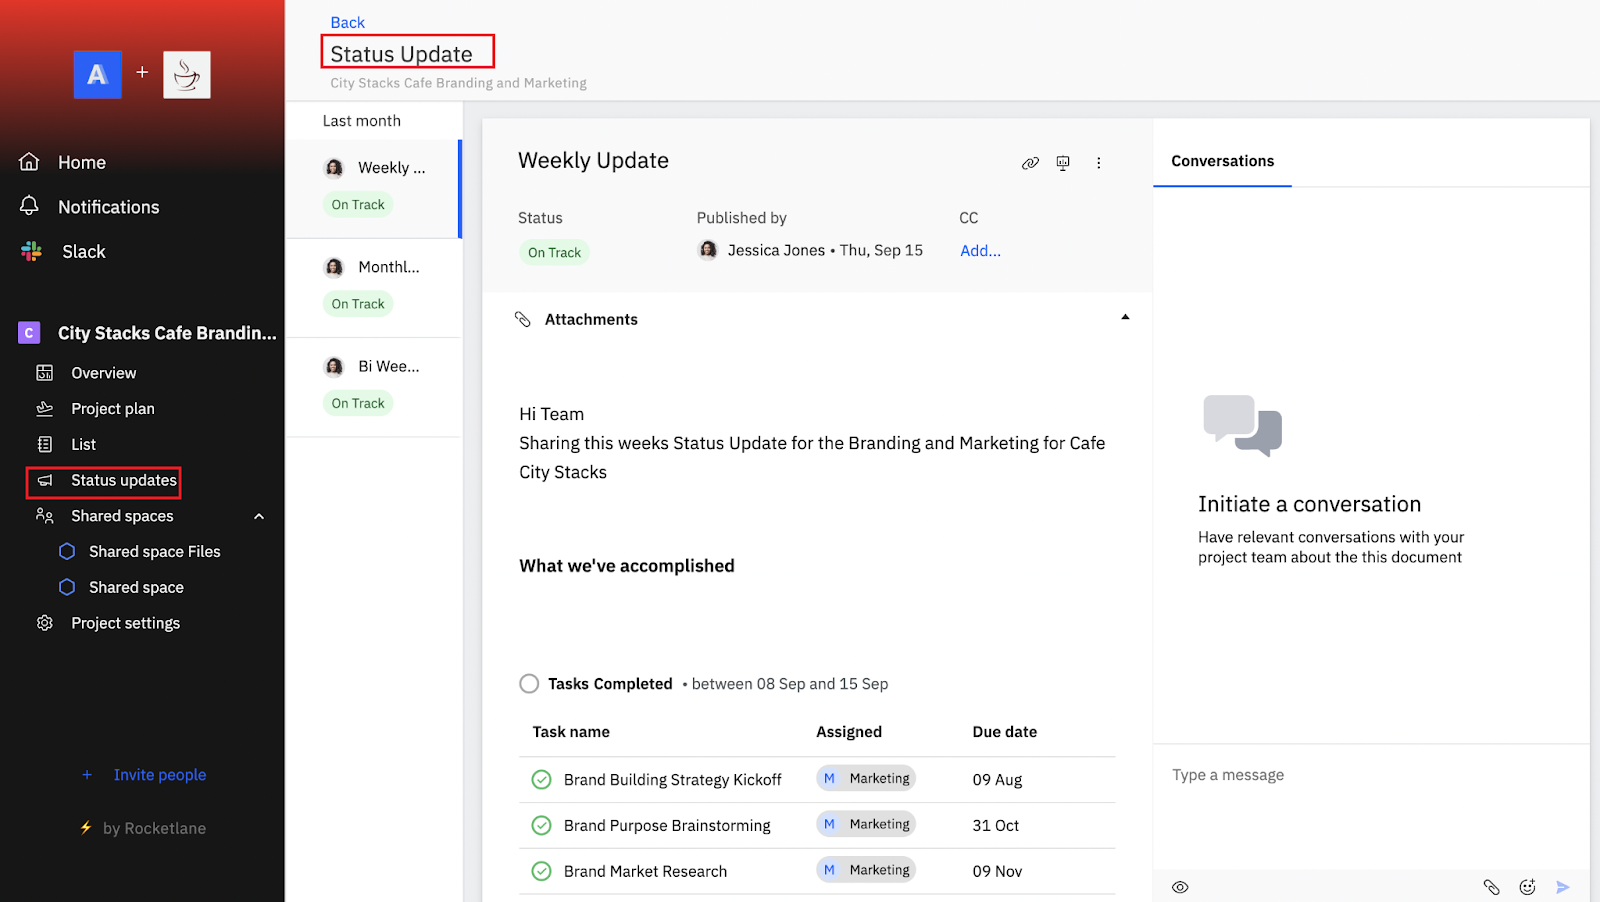
Task: Open the Shared space item
Action: tap(136, 587)
